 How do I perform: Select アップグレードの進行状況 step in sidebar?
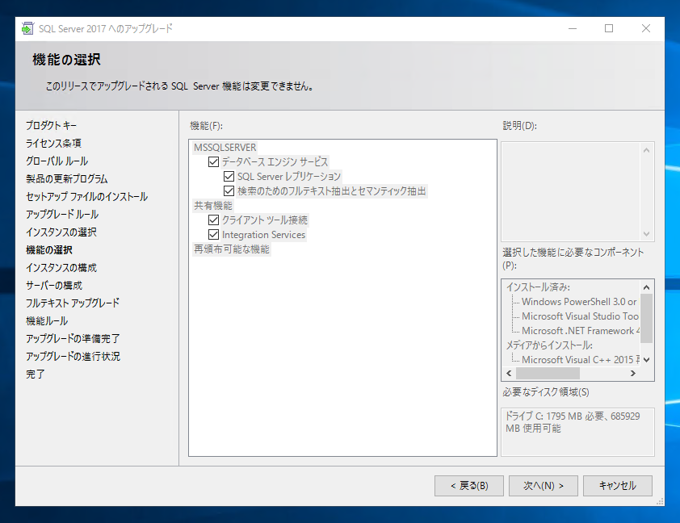tap(73, 356)
